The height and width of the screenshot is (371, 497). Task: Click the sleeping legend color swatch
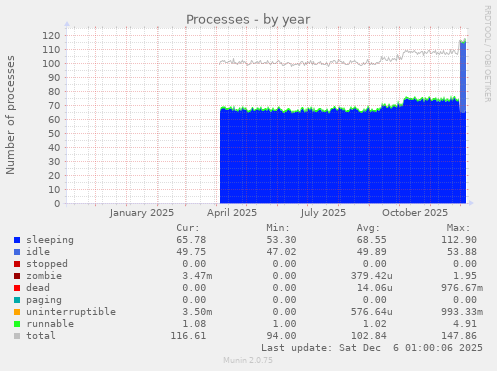(17, 240)
